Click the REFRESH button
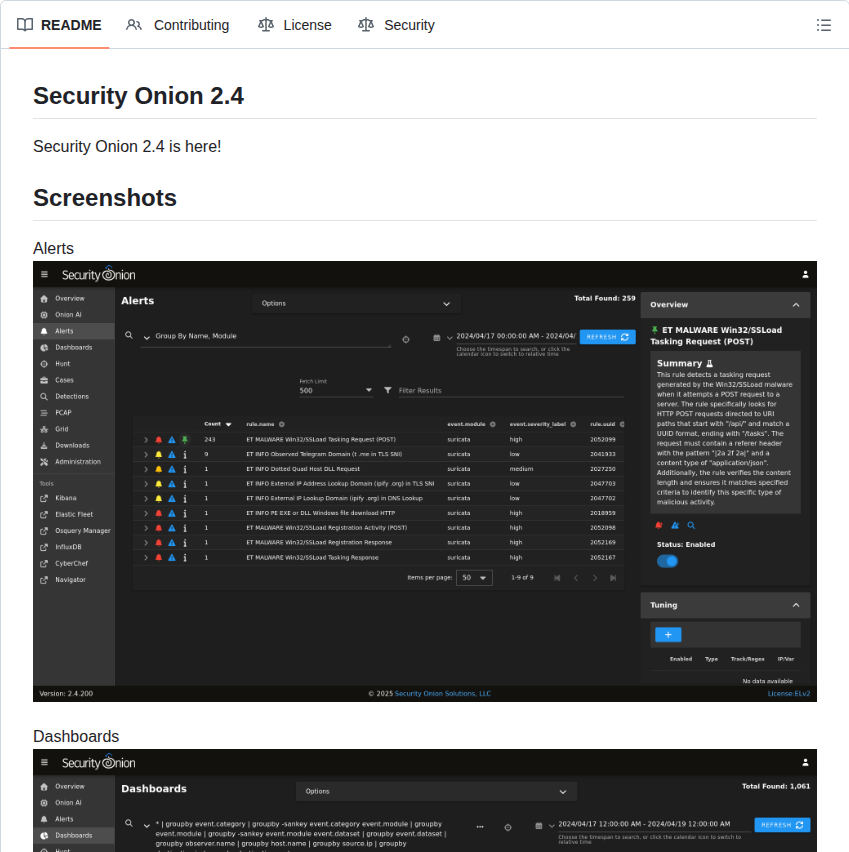The width and height of the screenshot is (849, 852). [x=607, y=337]
